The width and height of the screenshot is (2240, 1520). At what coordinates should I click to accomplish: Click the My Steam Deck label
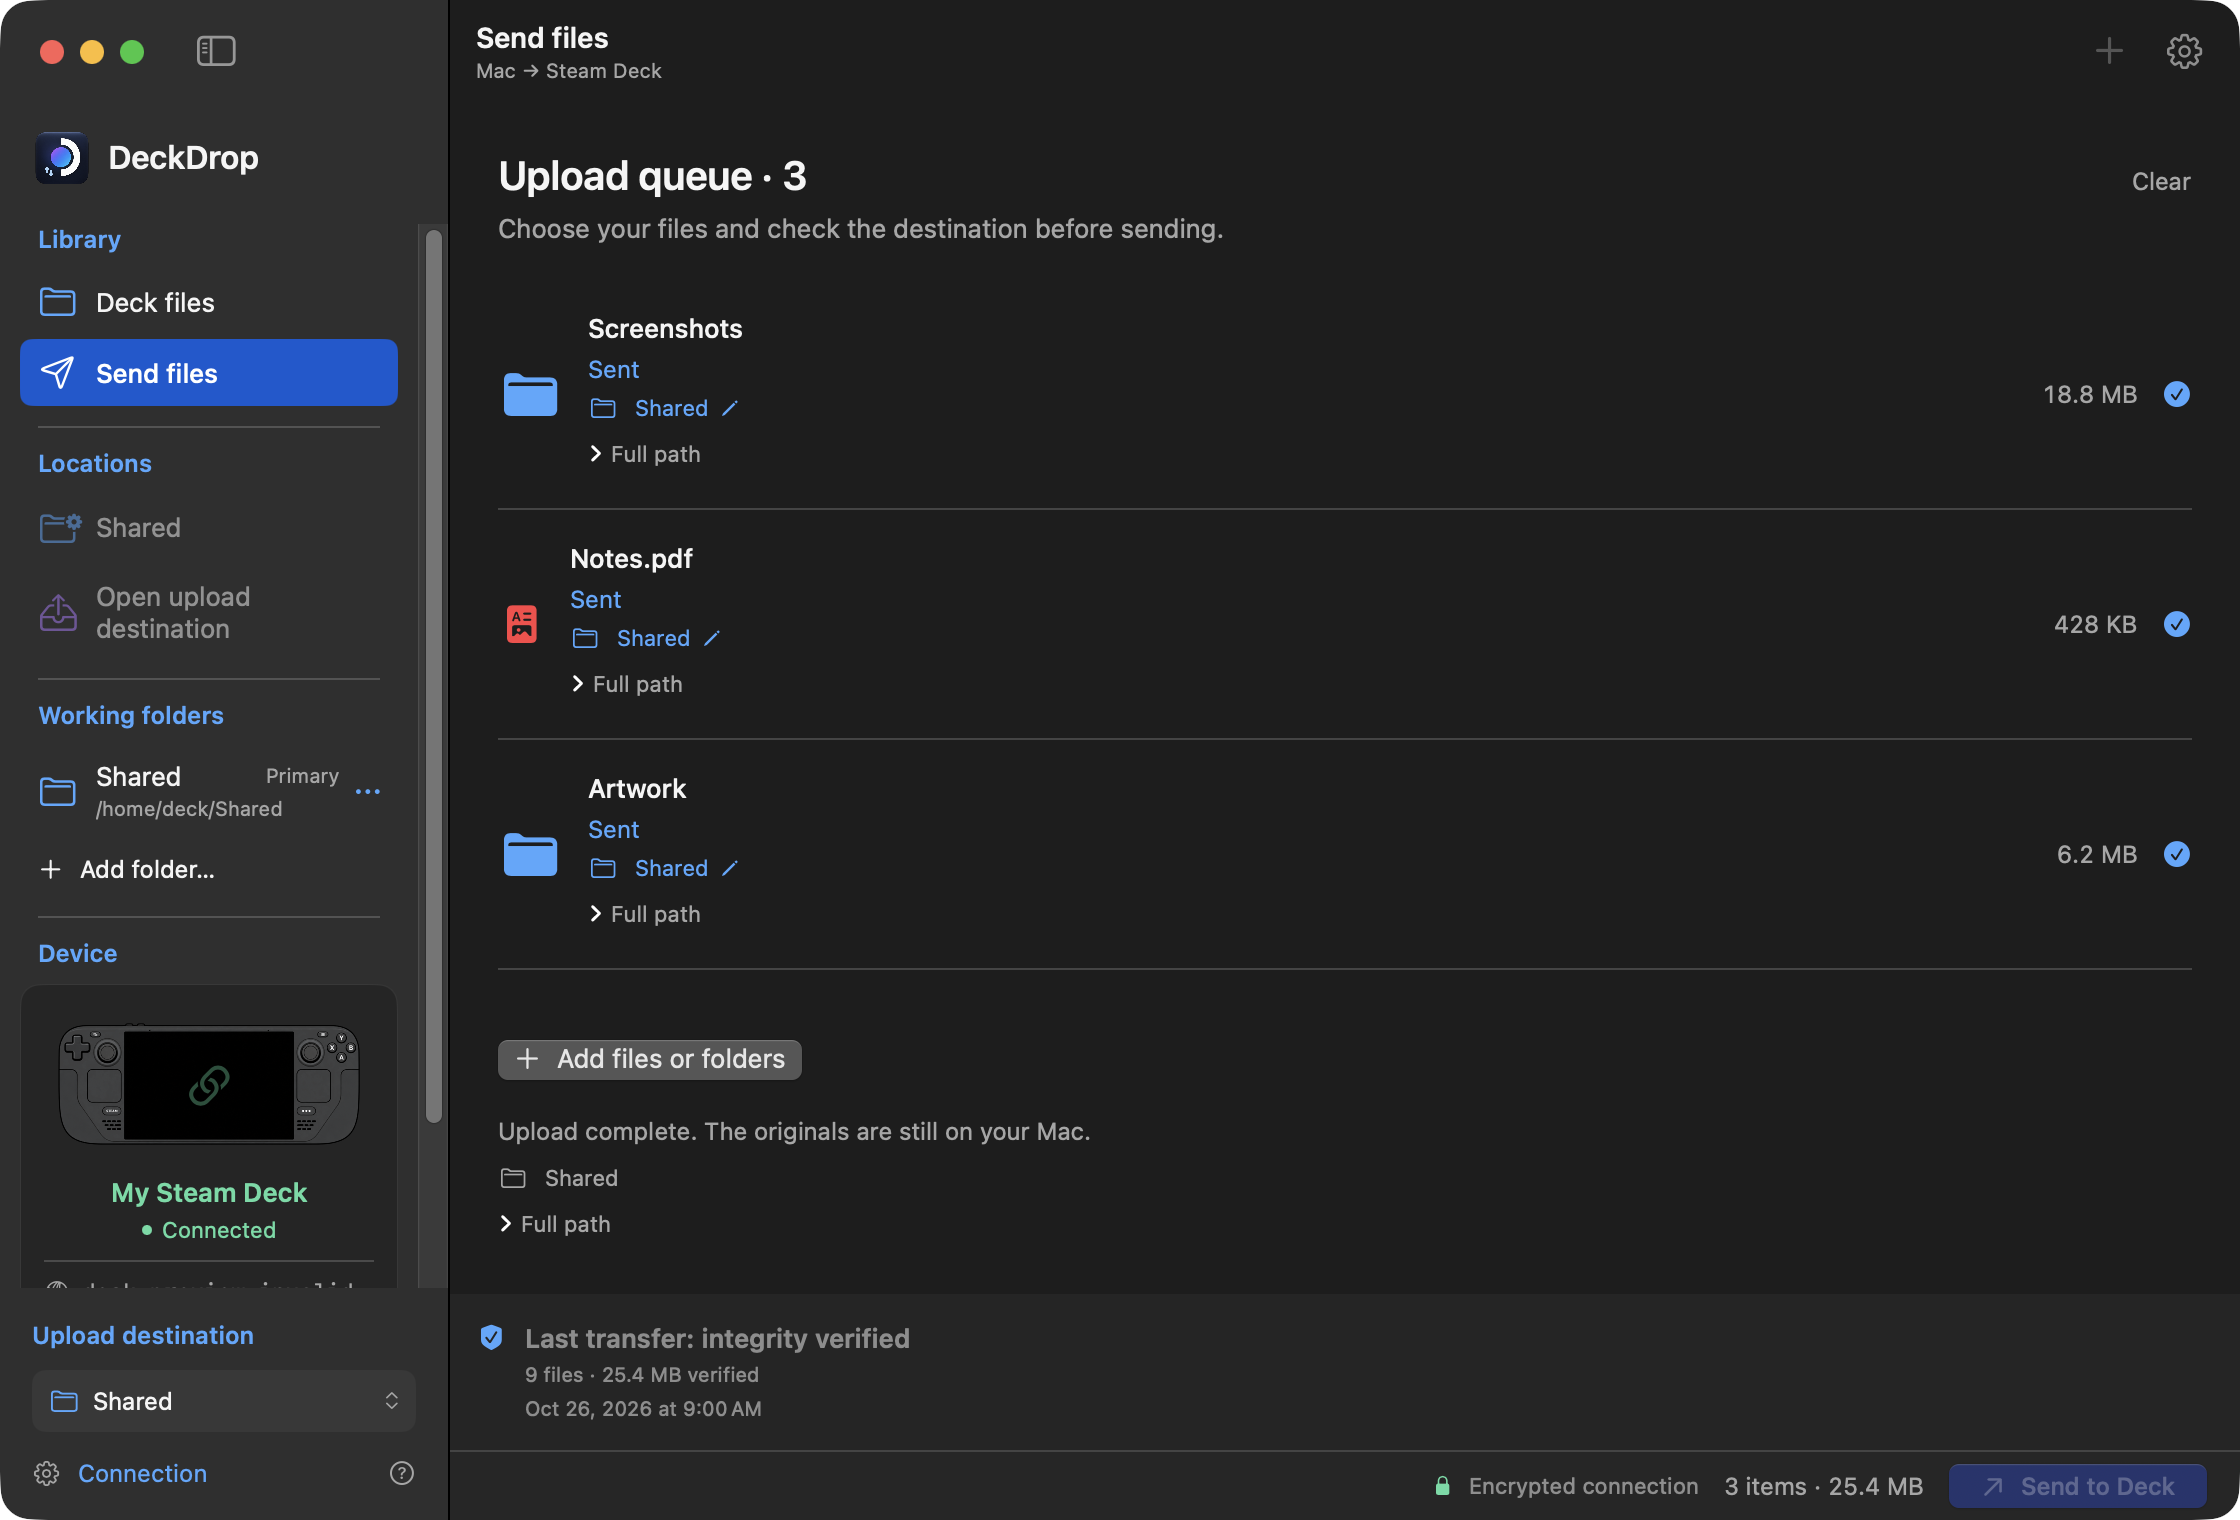(209, 1192)
